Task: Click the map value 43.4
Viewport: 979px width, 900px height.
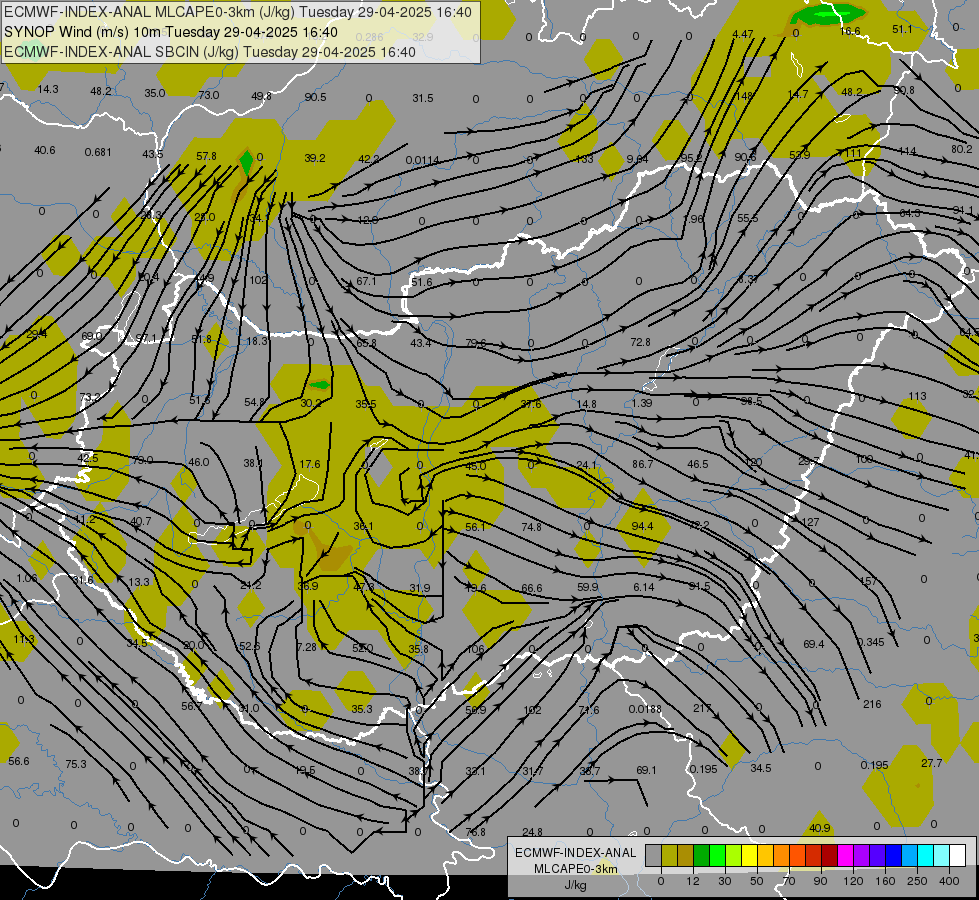Action: tap(420, 343)
